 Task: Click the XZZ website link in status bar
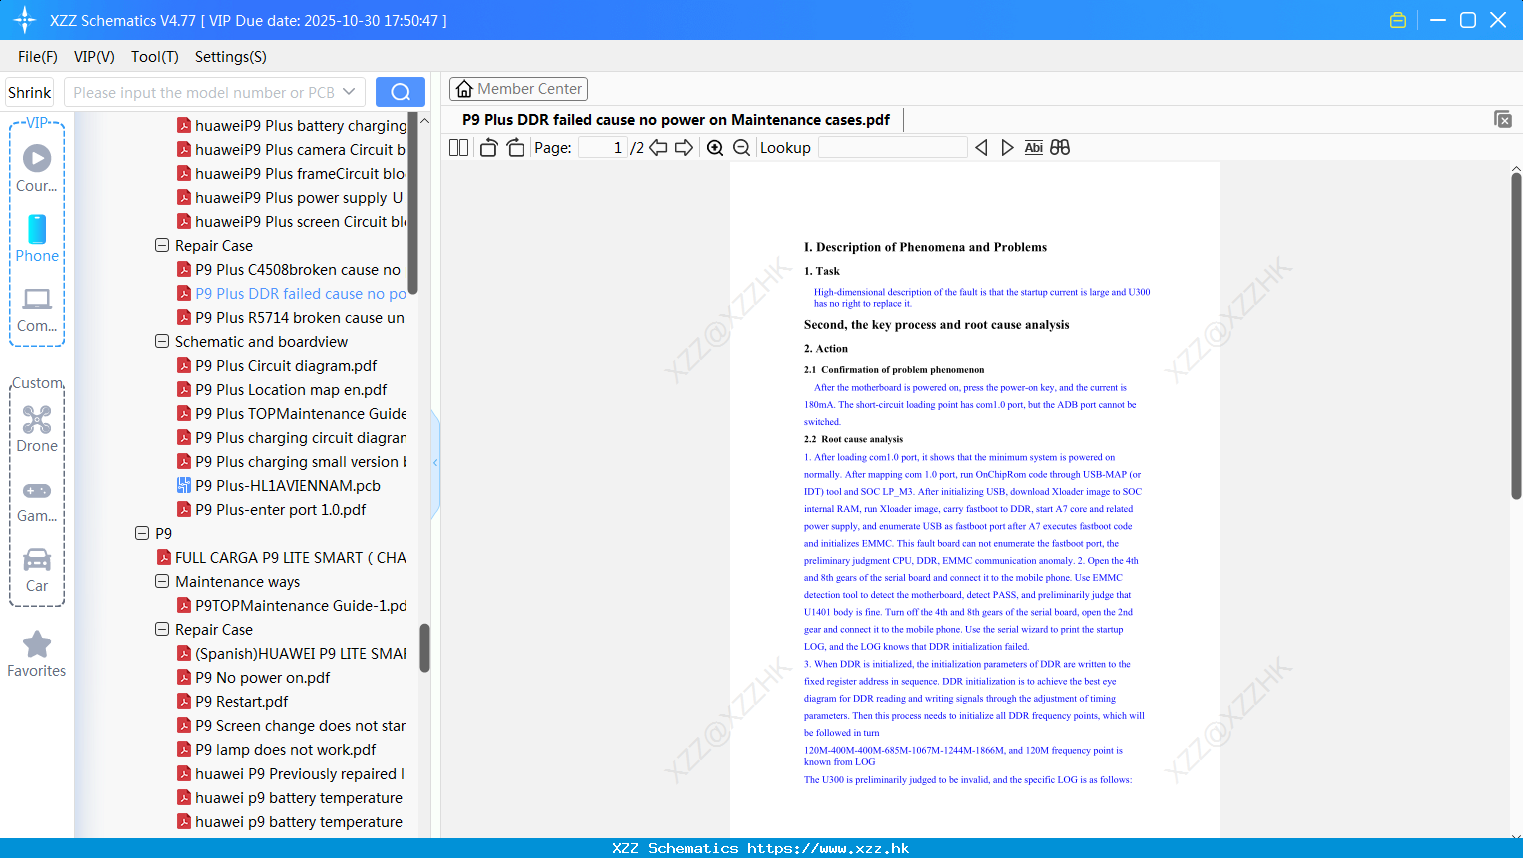coord(828,848)
